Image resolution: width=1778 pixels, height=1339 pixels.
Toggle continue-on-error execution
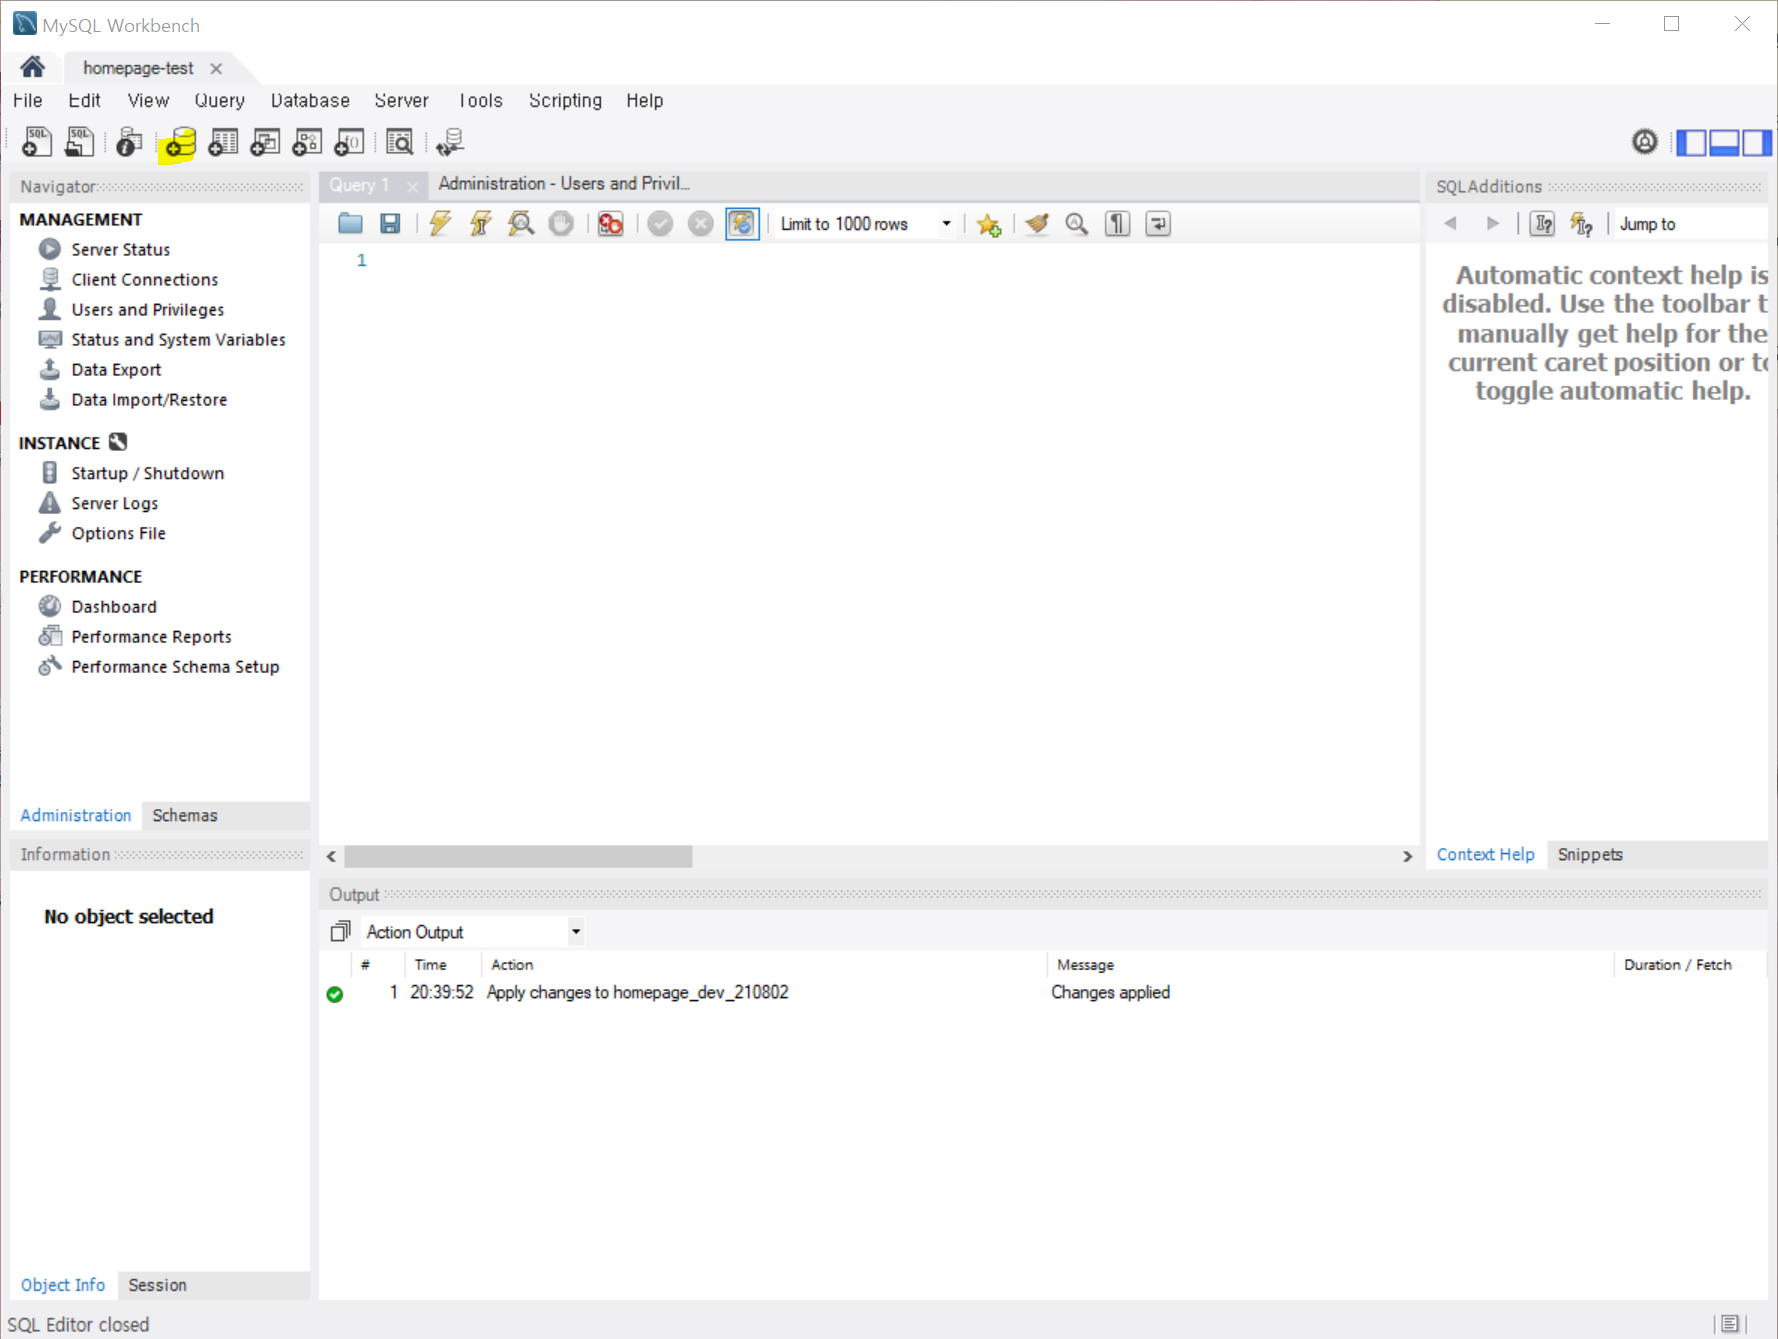tap(610, 223)
